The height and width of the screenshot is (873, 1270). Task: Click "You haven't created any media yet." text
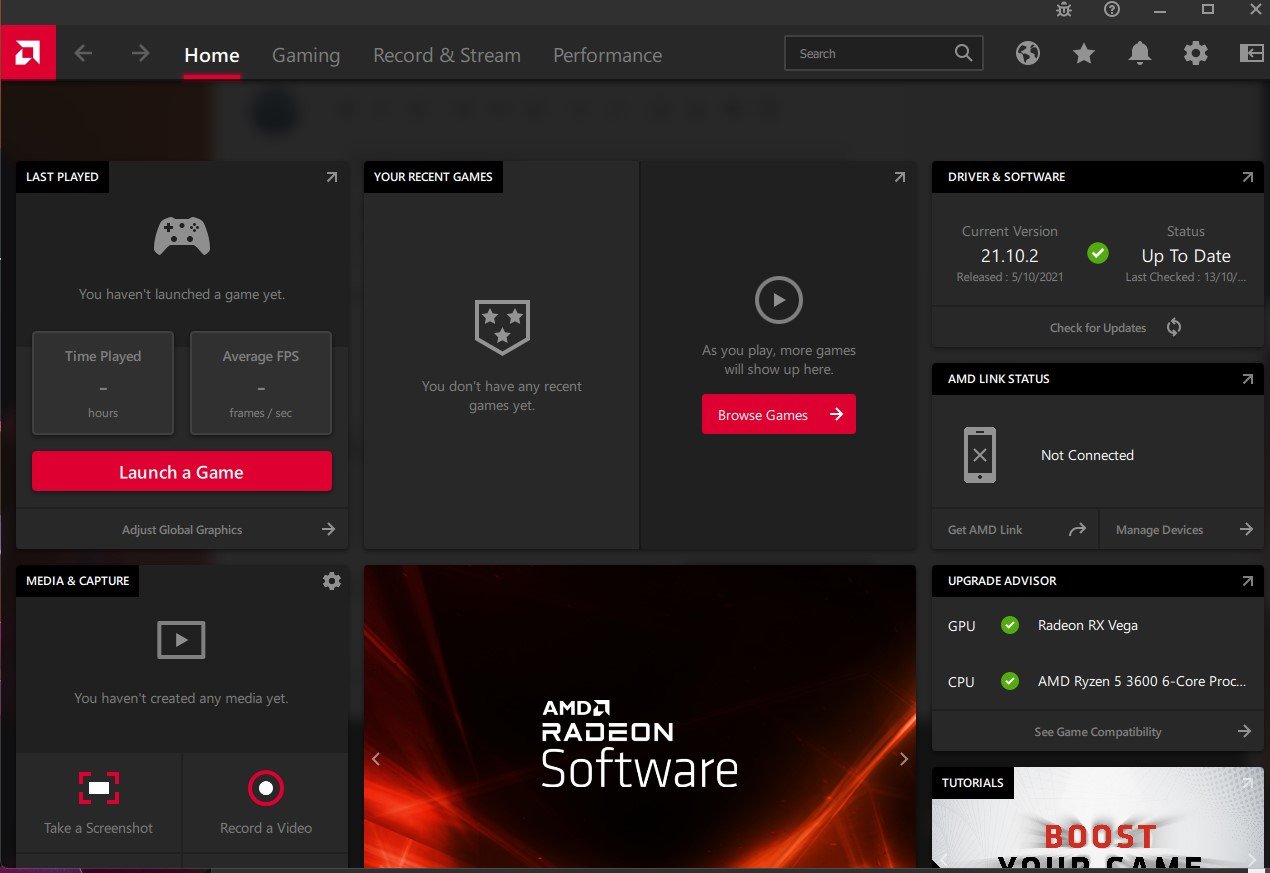pyautogui.click(x=181, y=698)
